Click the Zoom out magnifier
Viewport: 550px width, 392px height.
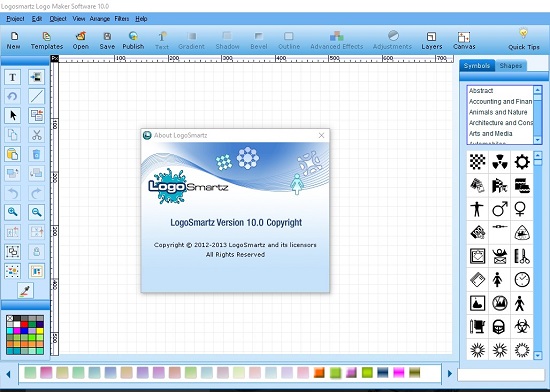[x=36, y=212]
